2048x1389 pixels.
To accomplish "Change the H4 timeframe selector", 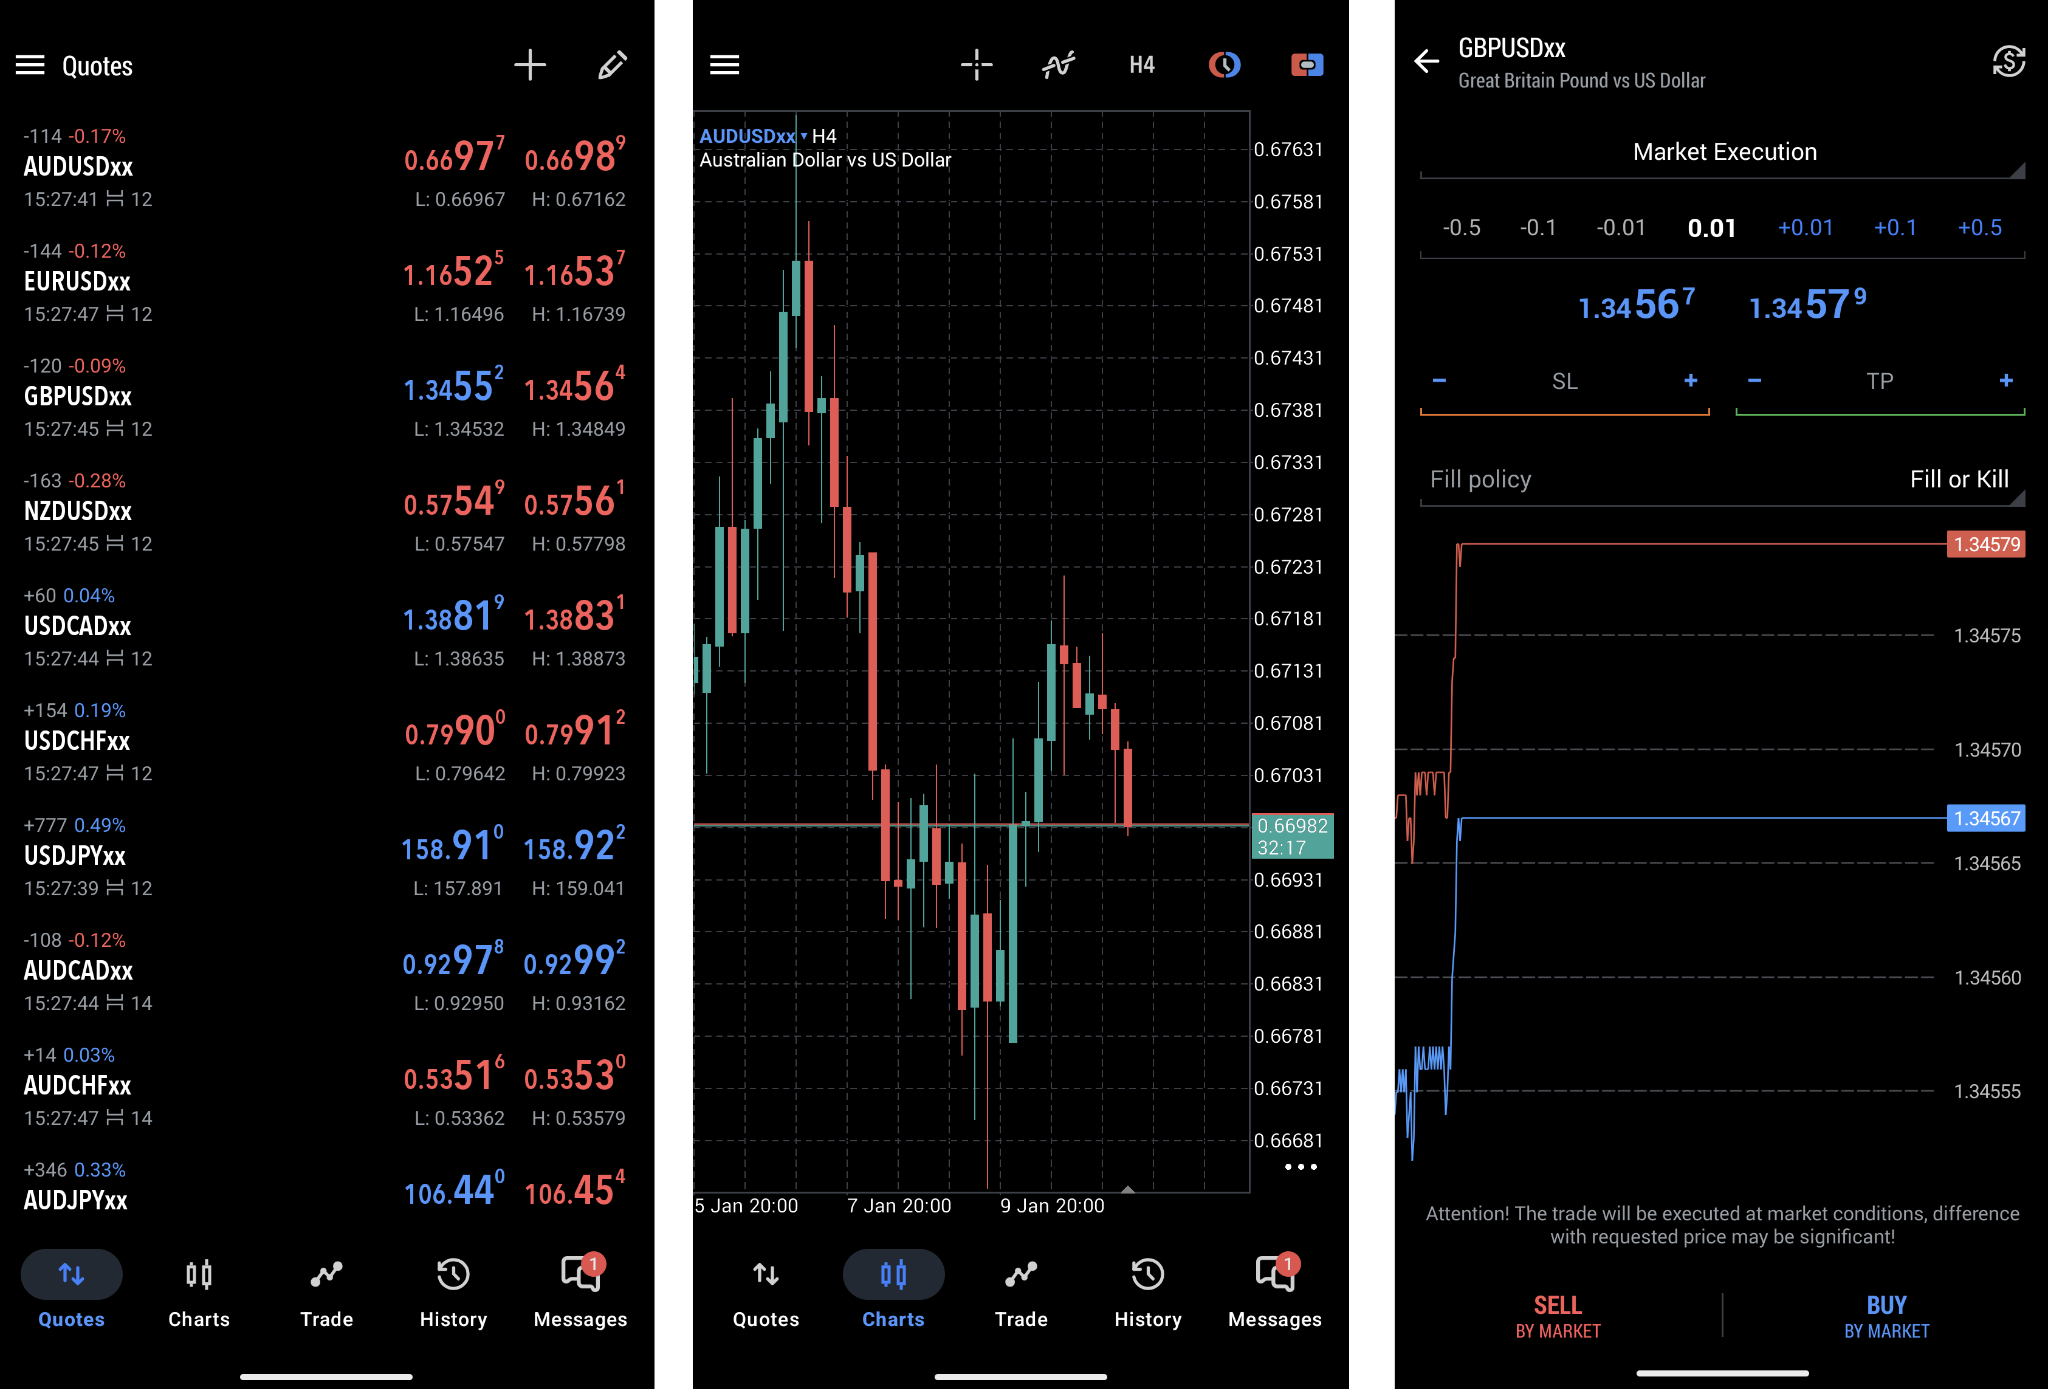I will pyautogui.click(x=1142, y=65).
